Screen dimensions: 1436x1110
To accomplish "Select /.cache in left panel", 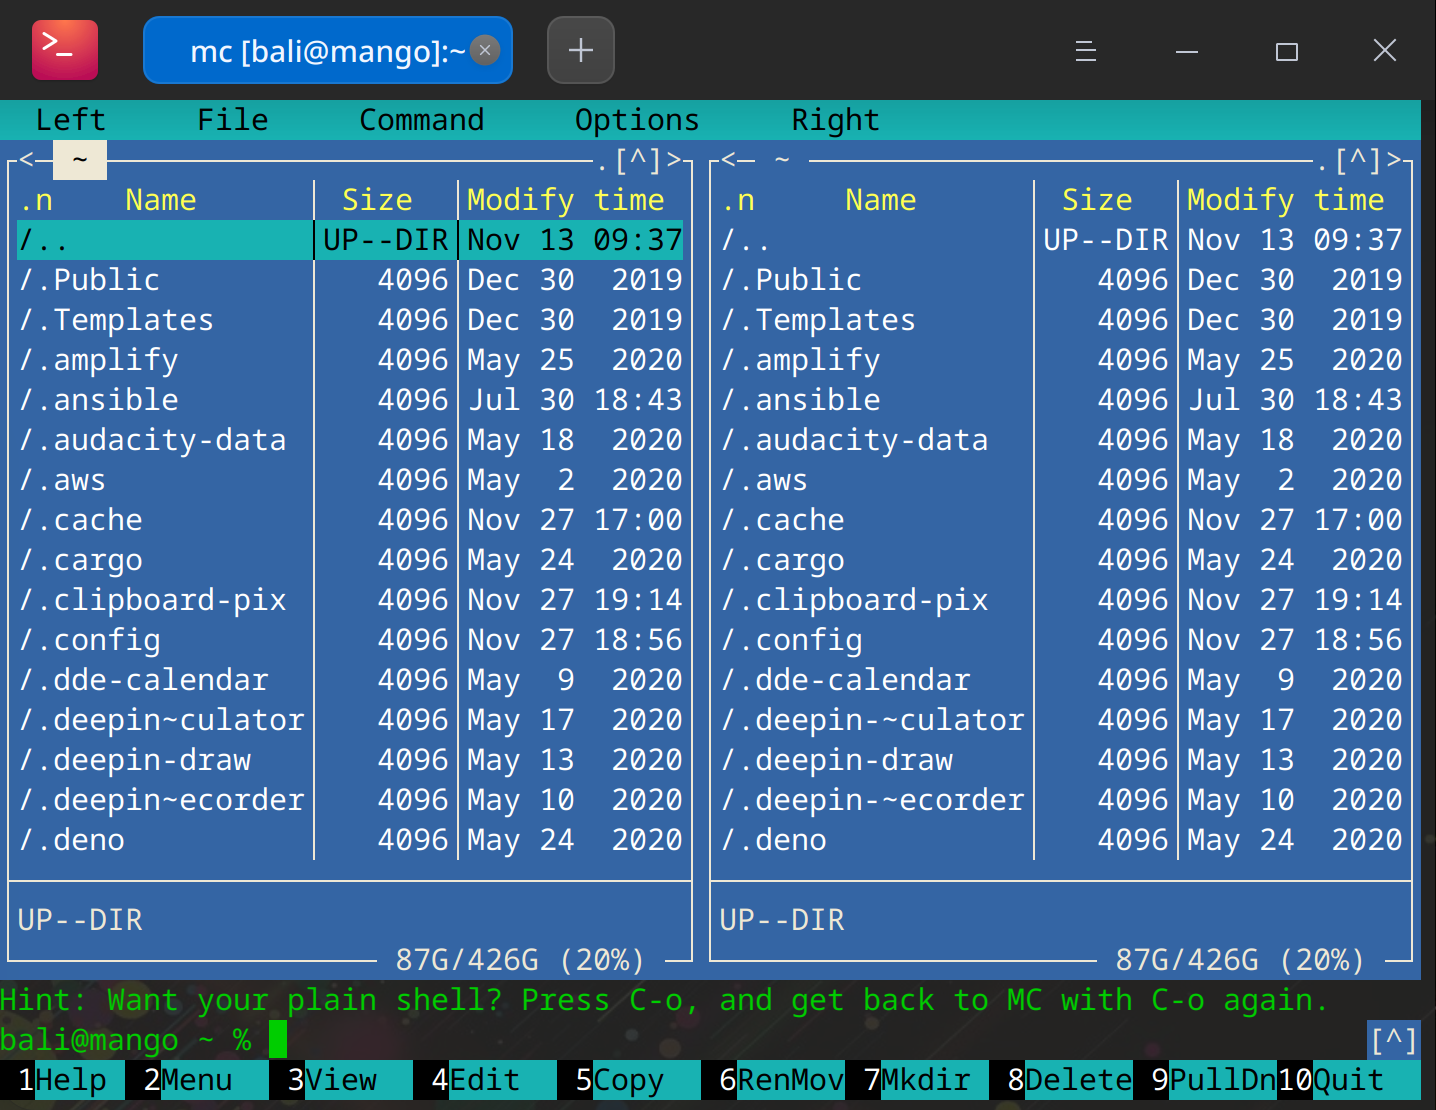I will 350,520.
